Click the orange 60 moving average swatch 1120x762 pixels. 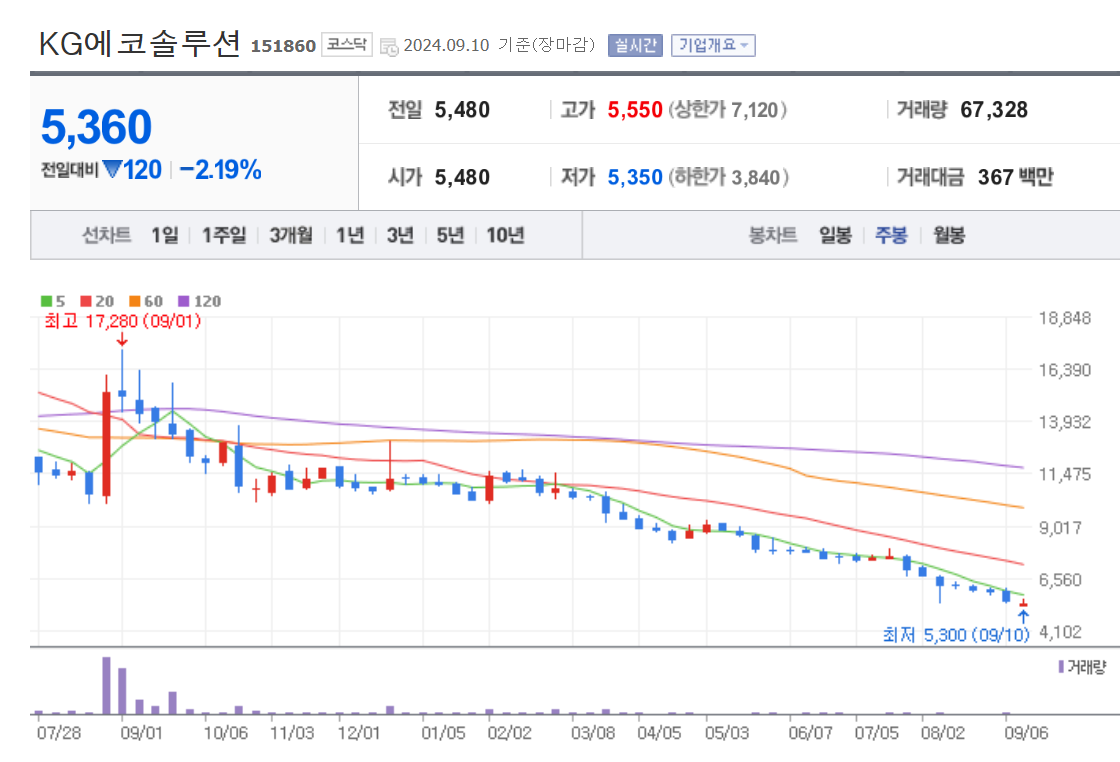(135, 301)
